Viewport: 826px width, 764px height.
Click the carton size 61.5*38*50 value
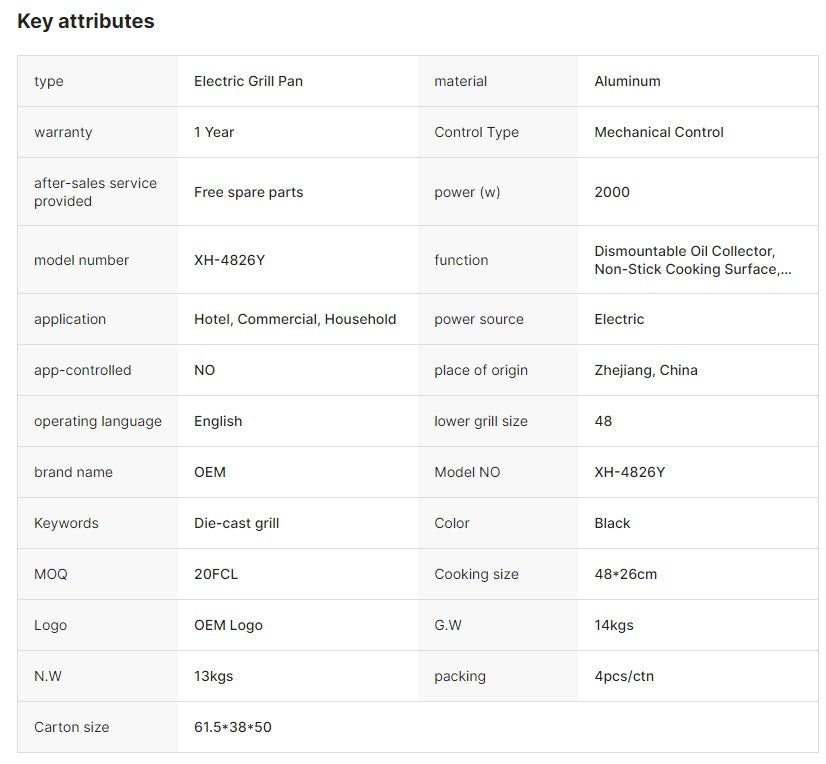pyautogui.click(x=233, y=727)
